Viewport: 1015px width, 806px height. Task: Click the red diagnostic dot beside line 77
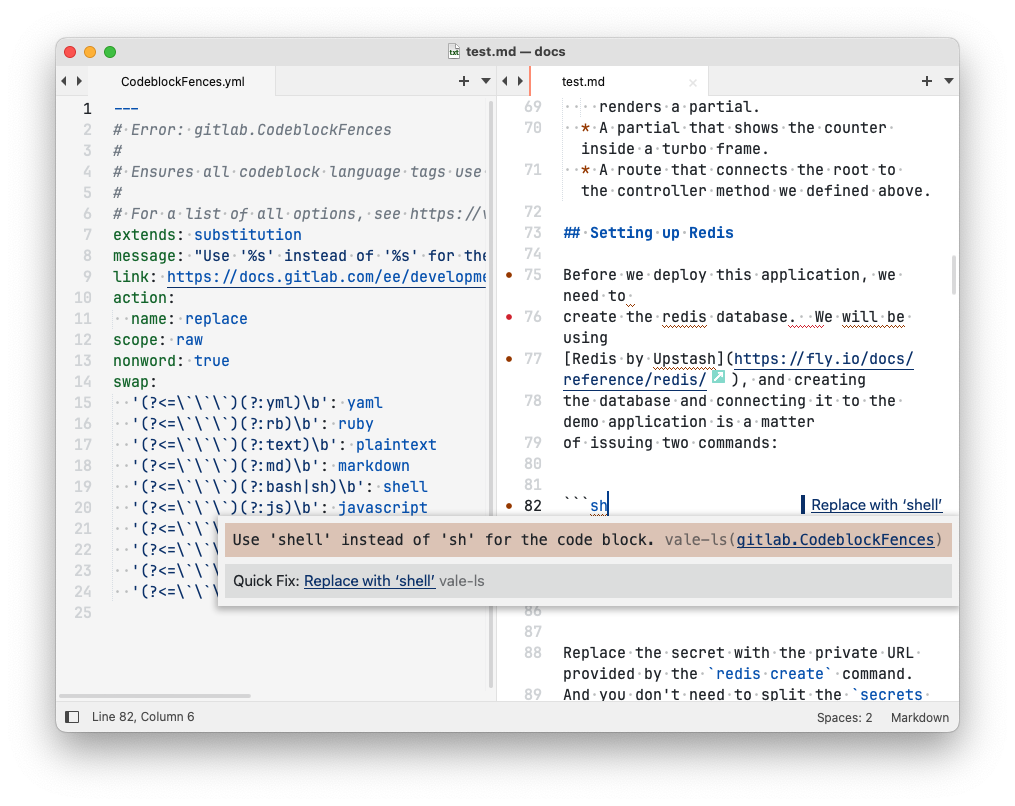pyautogui.click(x=508, y=358)
